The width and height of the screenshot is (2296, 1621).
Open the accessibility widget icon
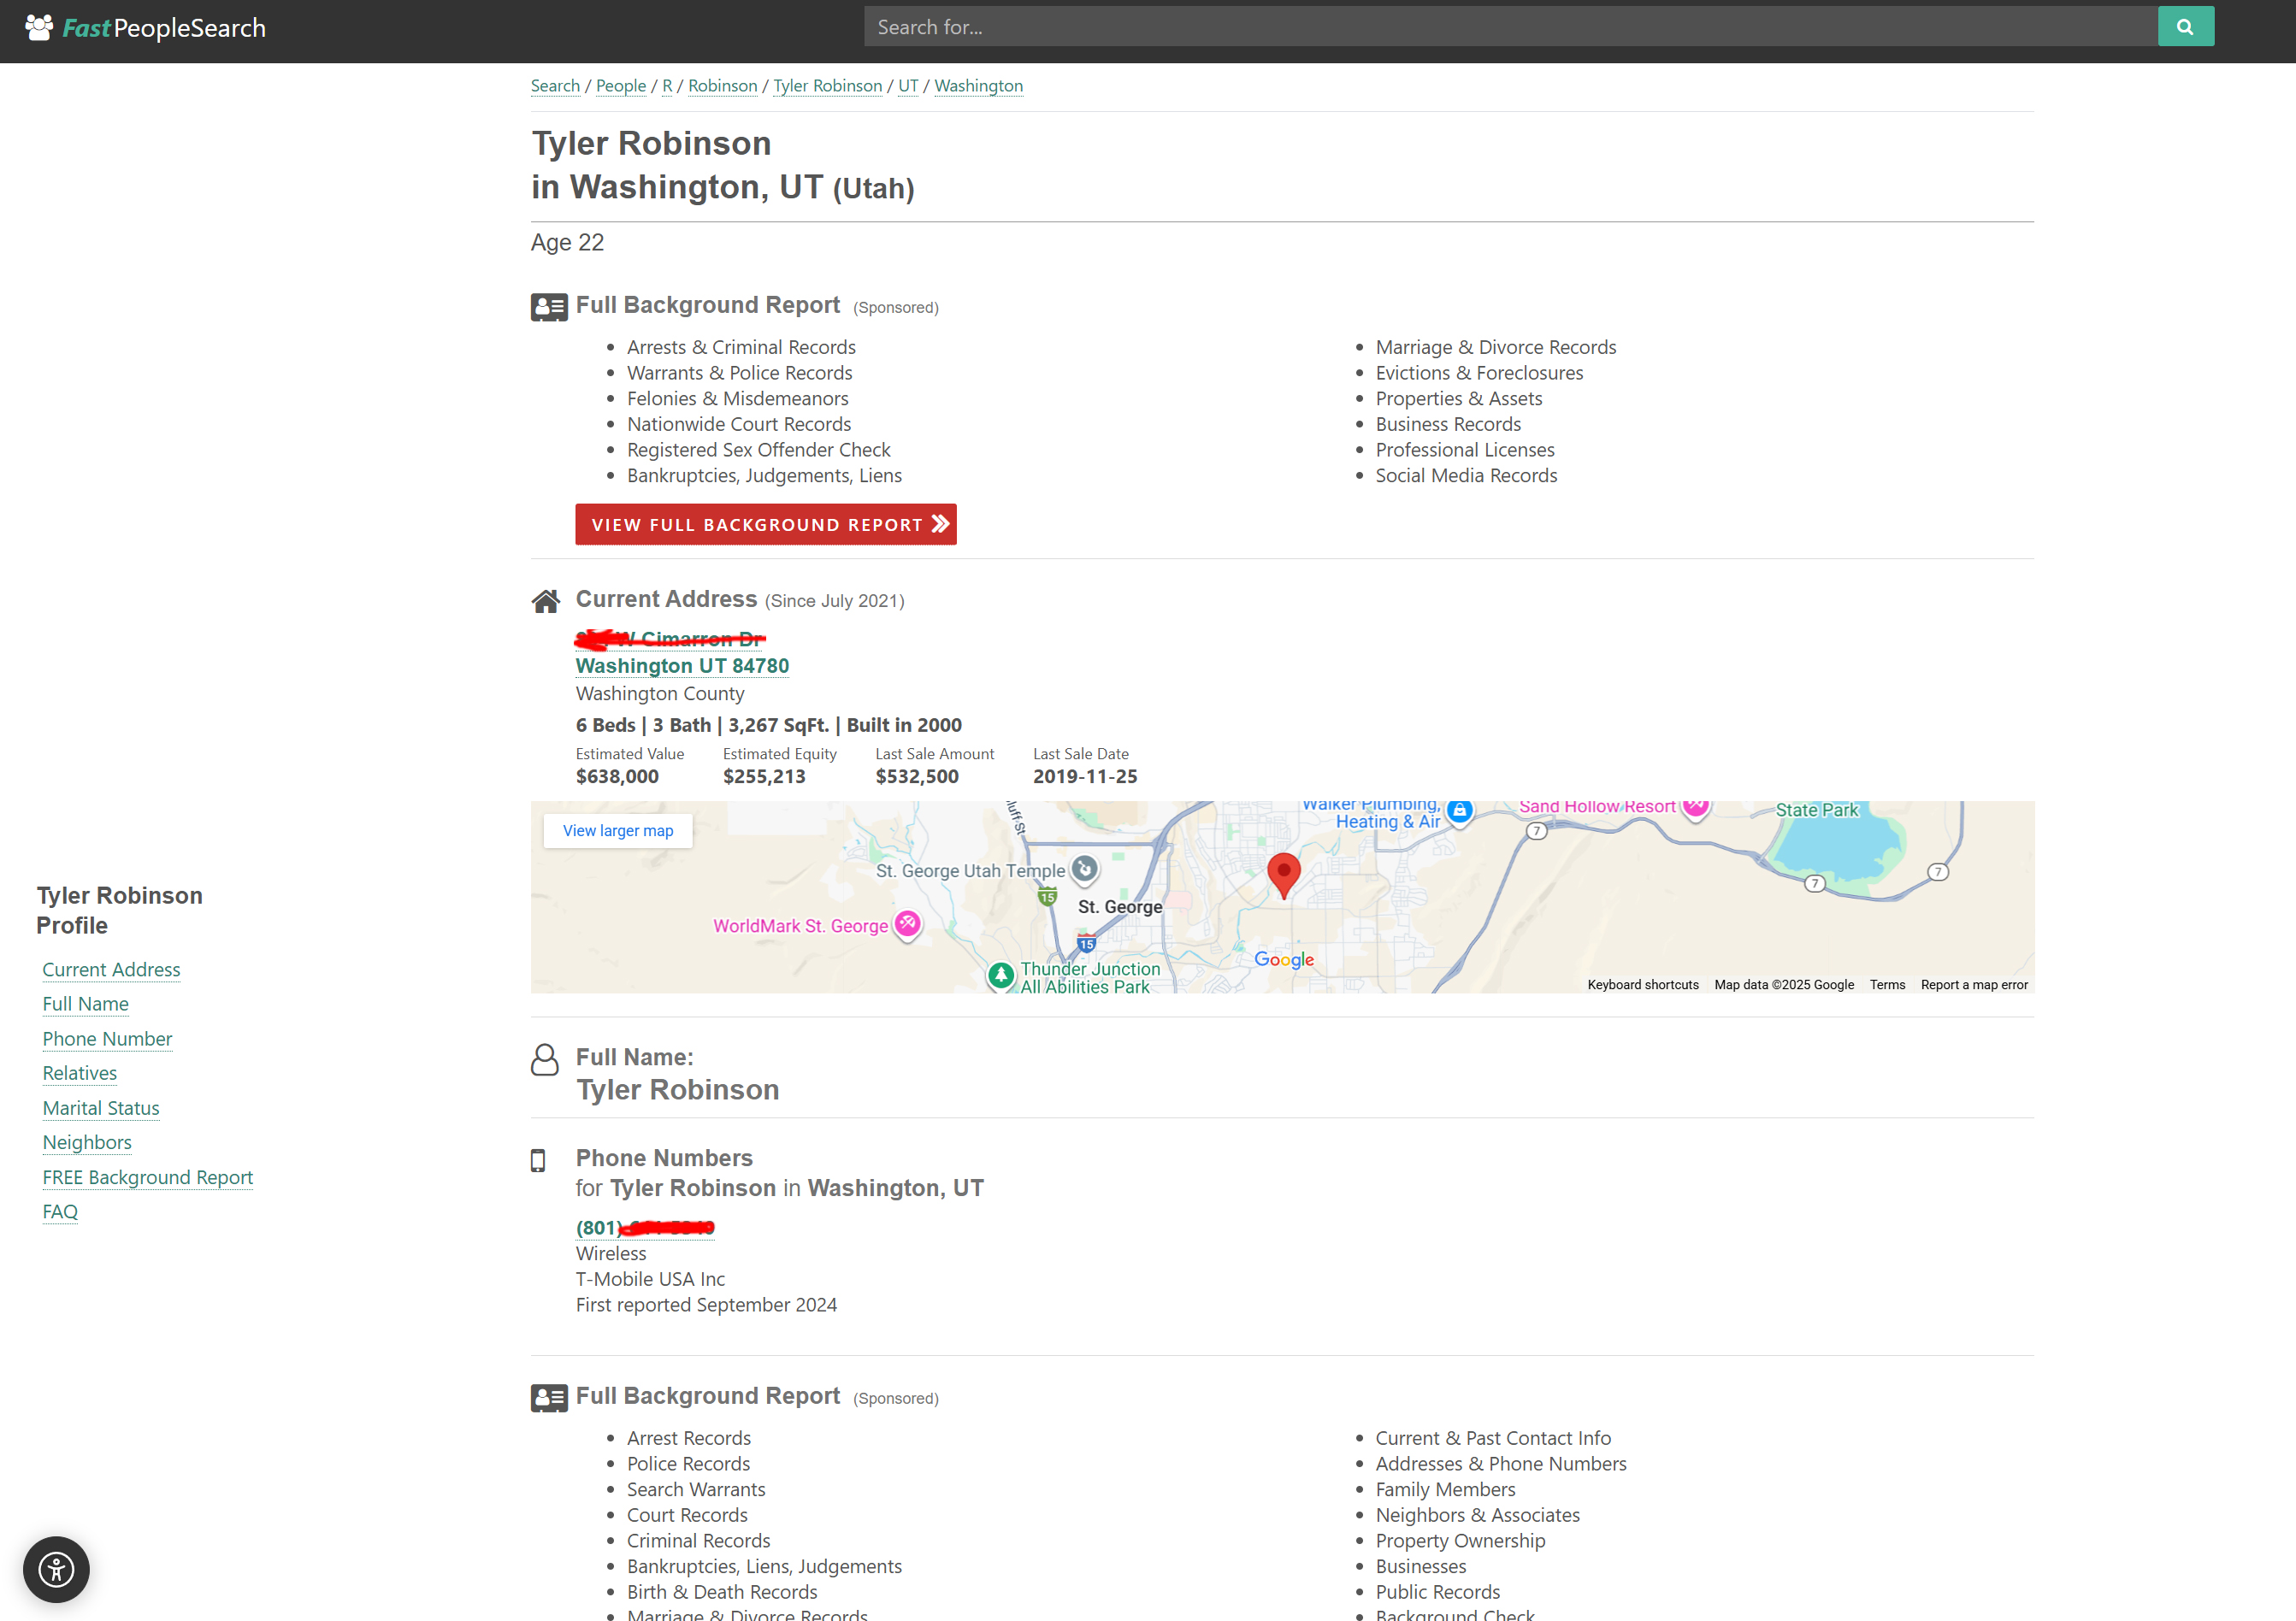[x=56, y=1568]
